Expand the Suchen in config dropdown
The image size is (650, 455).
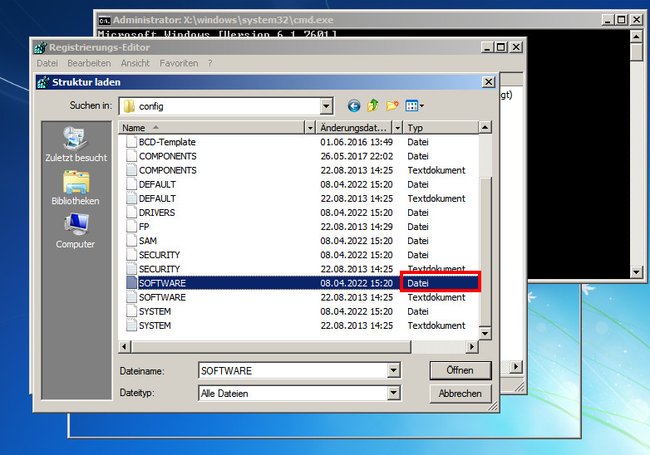point(327,106)
